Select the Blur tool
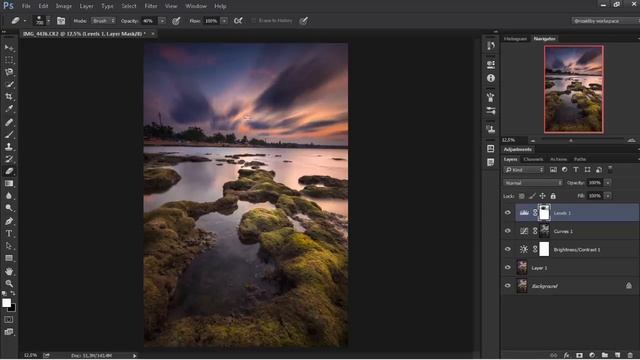 pyautogui.click(x=9, y=196)
